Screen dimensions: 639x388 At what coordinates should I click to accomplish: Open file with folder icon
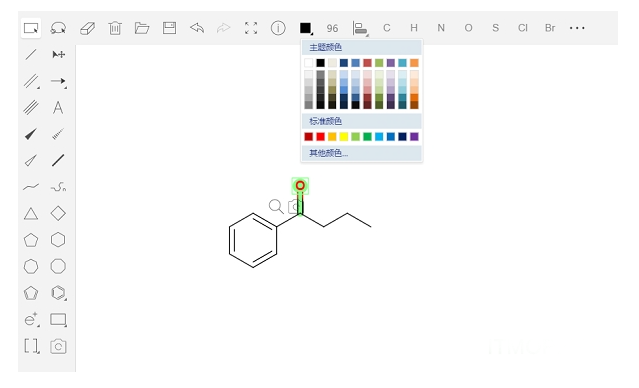142,28
